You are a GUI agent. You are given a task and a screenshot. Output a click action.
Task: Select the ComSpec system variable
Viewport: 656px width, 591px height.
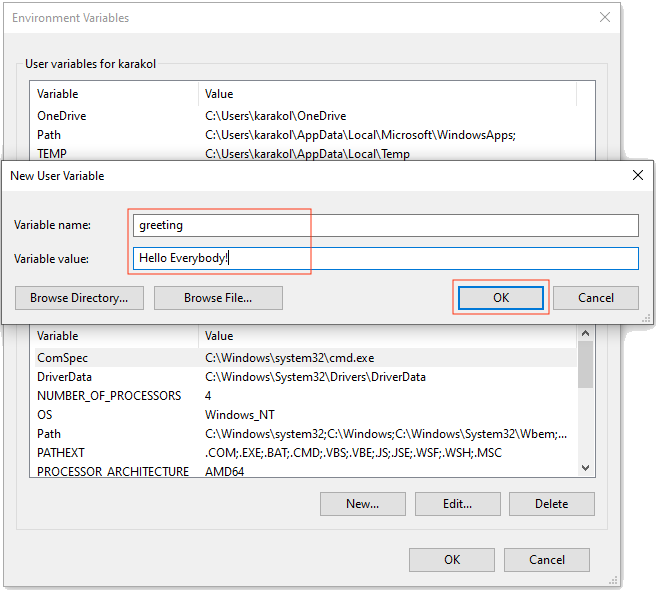(x=305, y=358)
